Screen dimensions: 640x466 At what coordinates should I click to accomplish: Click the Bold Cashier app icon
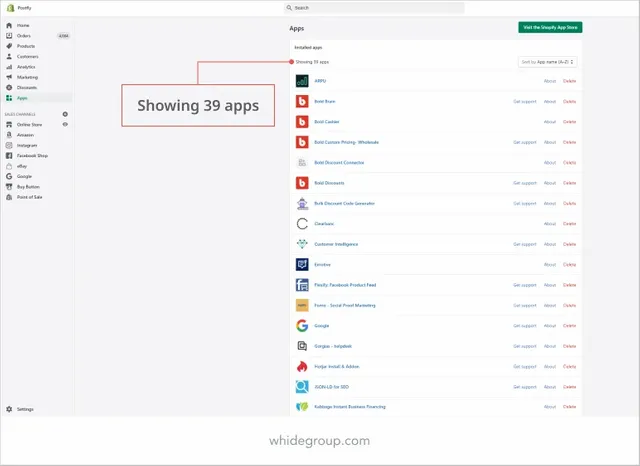[x=302, y=122]
